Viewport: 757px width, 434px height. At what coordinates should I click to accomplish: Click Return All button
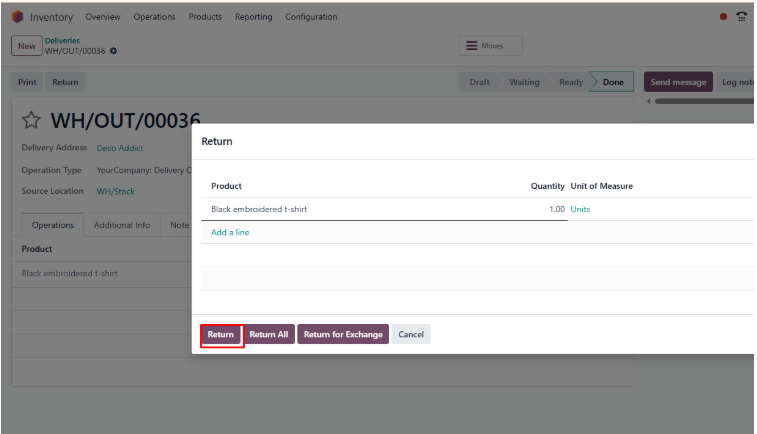click(269, 335)
